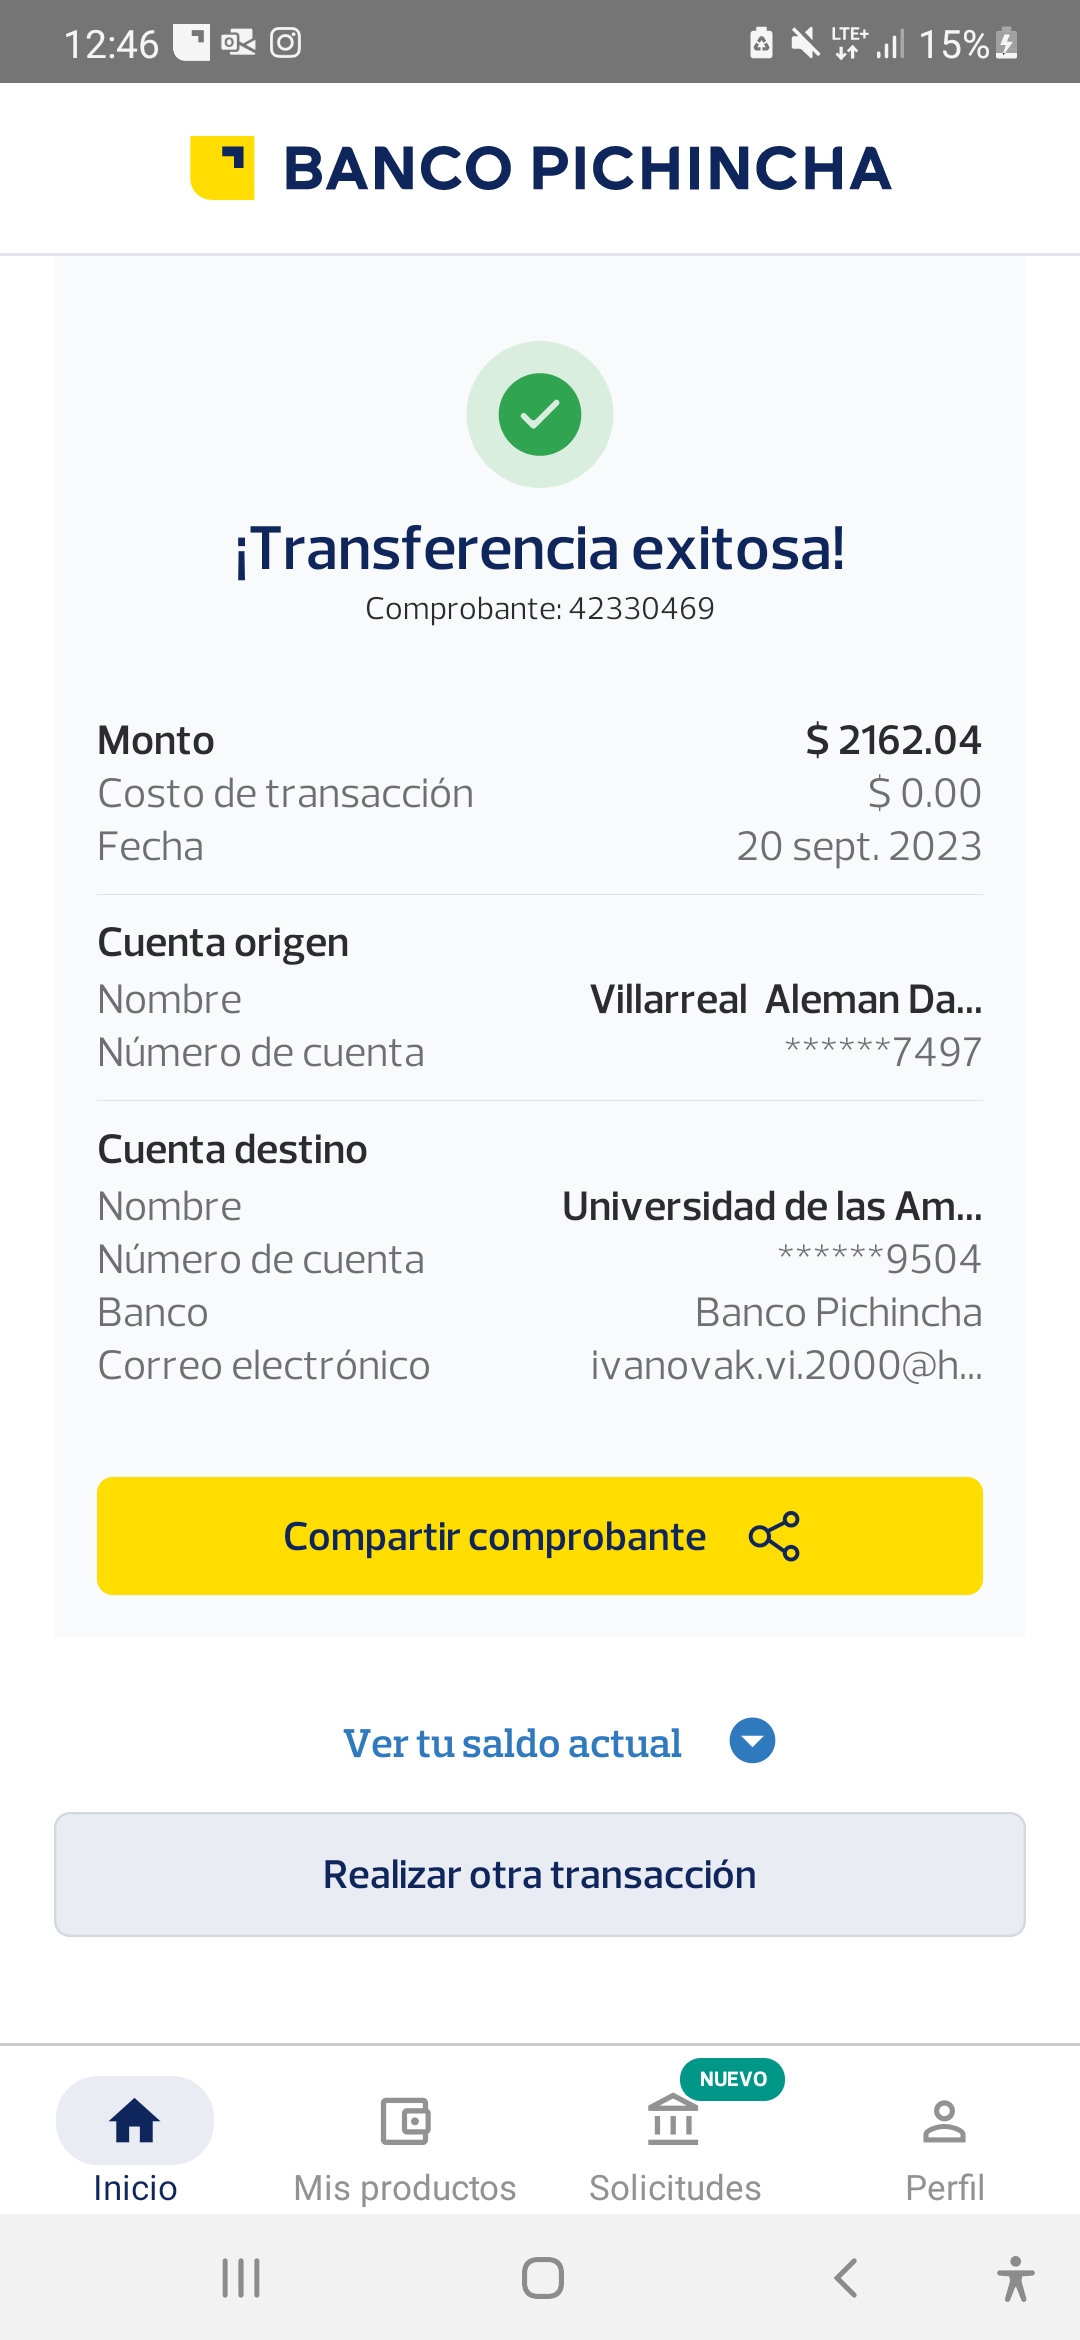Tap the green success checkmark icon

[540, 414]
